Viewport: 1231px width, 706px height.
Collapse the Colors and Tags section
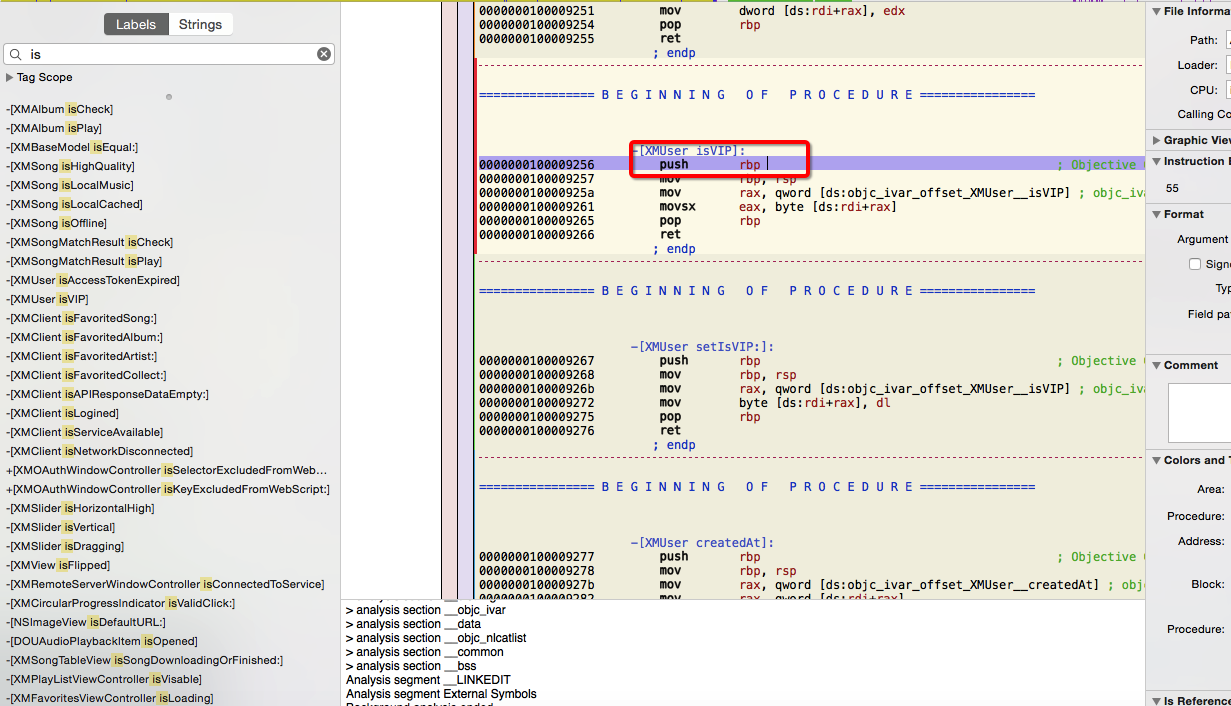(1156, 460)
